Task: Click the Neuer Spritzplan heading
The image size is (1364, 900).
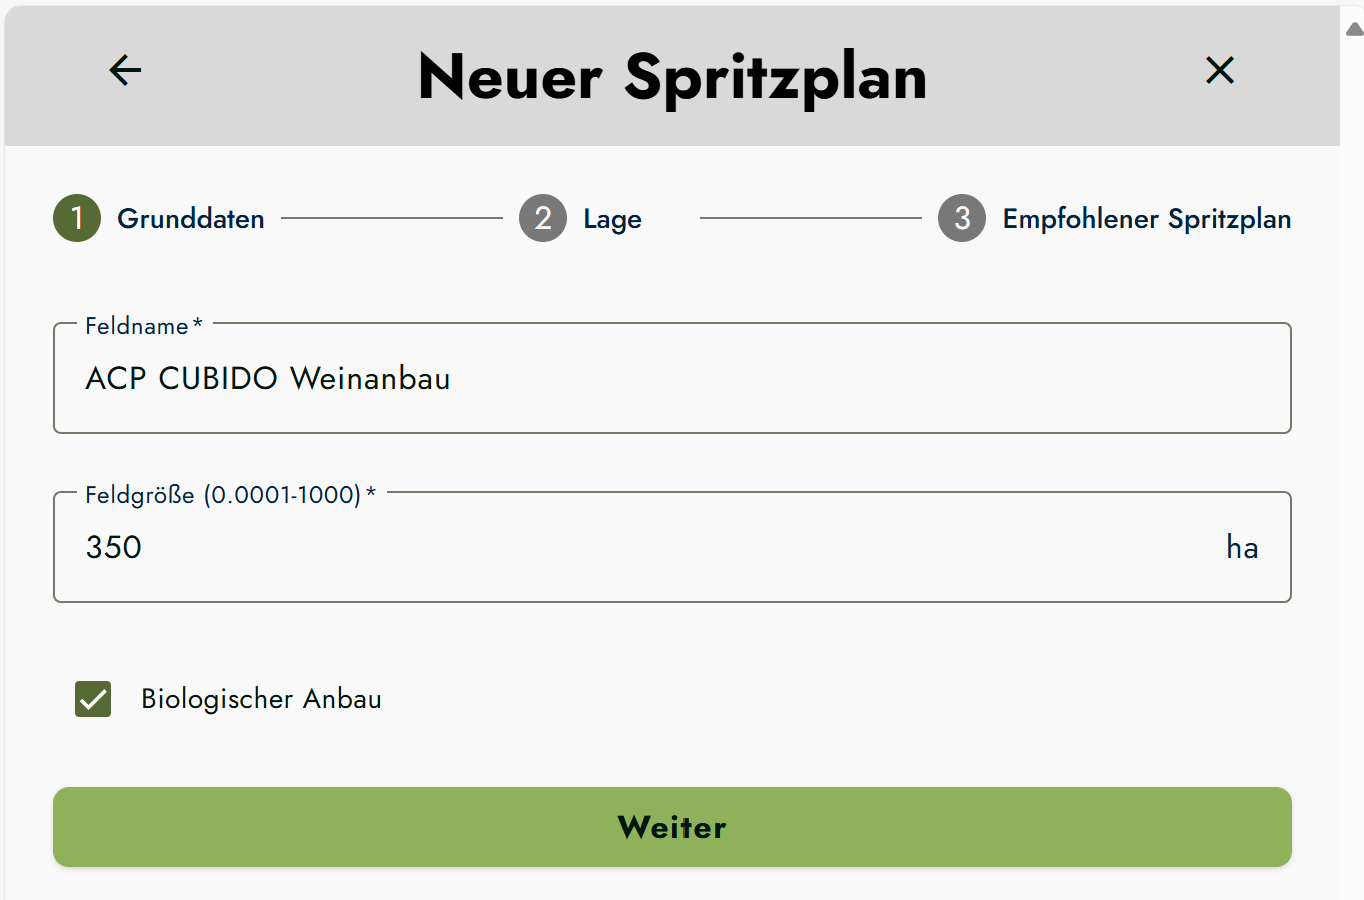Action: coord(672,77)
